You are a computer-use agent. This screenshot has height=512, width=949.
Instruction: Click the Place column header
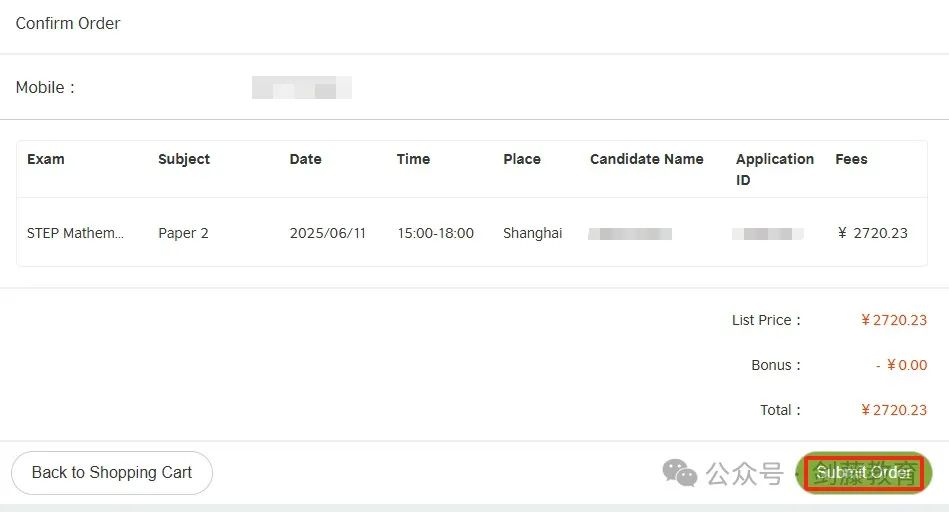pos(522,159)
